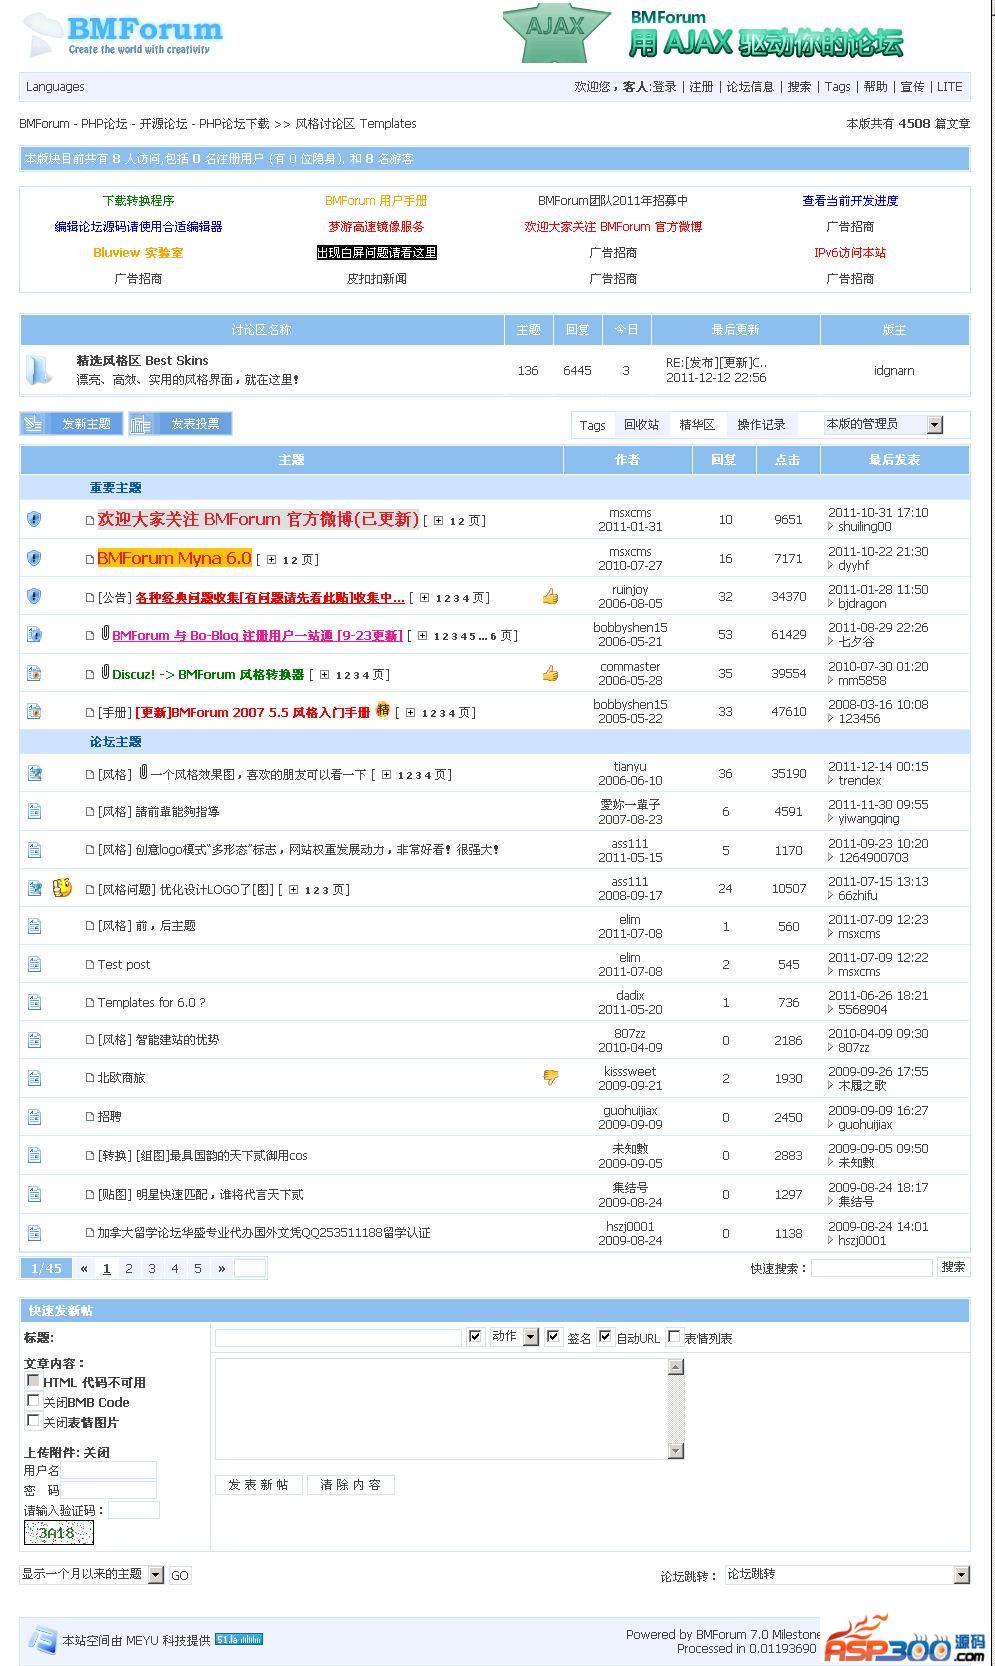Click the topic status icon for Test post
The height and width of the screenshot is (1666, 995).
[34, 964]
